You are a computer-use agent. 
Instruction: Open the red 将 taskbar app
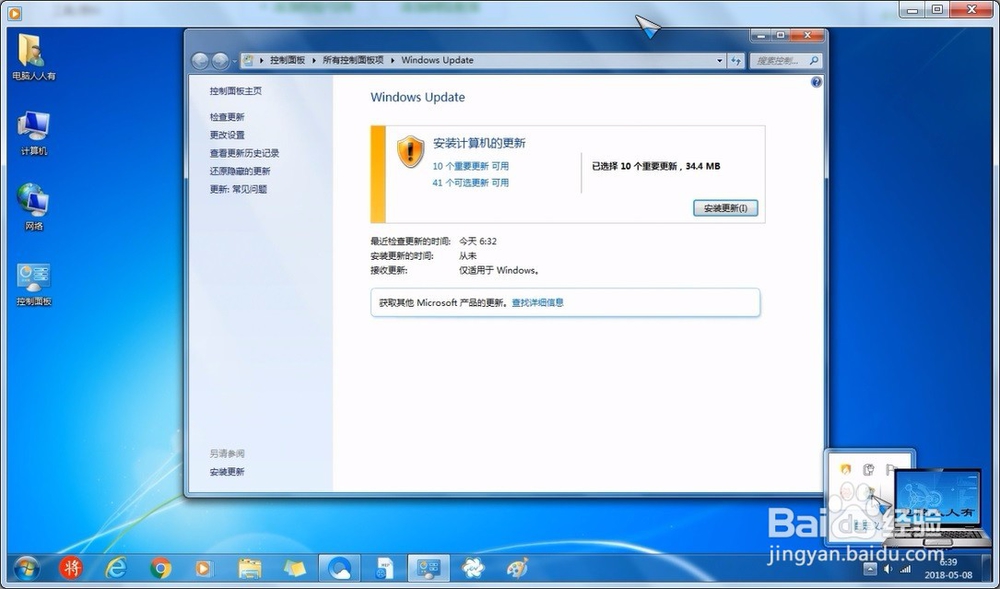click(x=71, y=567)
